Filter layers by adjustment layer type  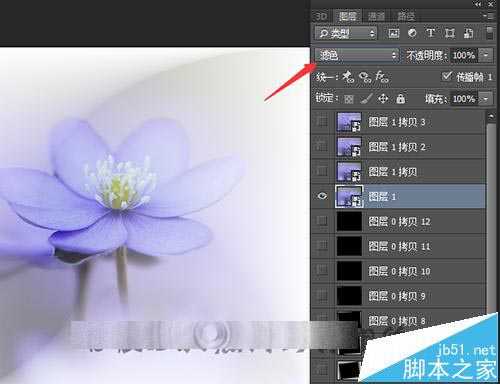[412, 33]
